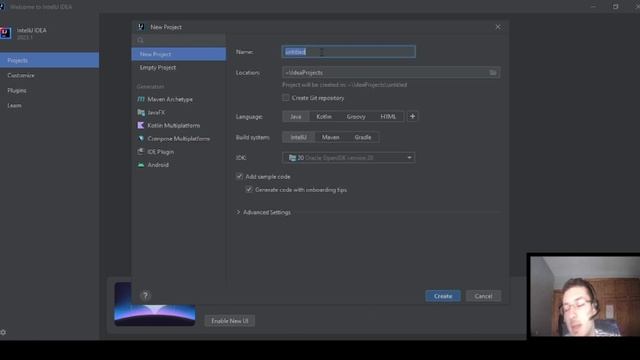
Task: Select HTML language option
Action: coord(388,116)
